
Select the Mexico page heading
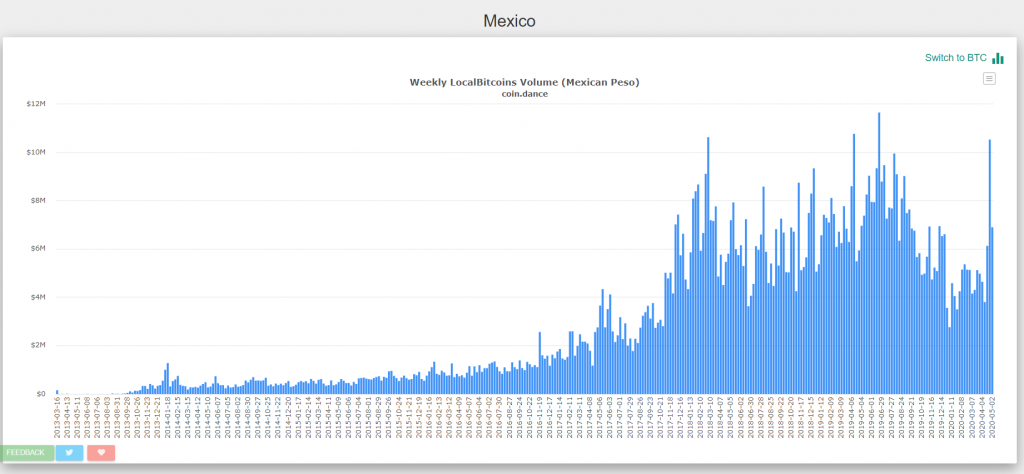click(x=511, y=20)
